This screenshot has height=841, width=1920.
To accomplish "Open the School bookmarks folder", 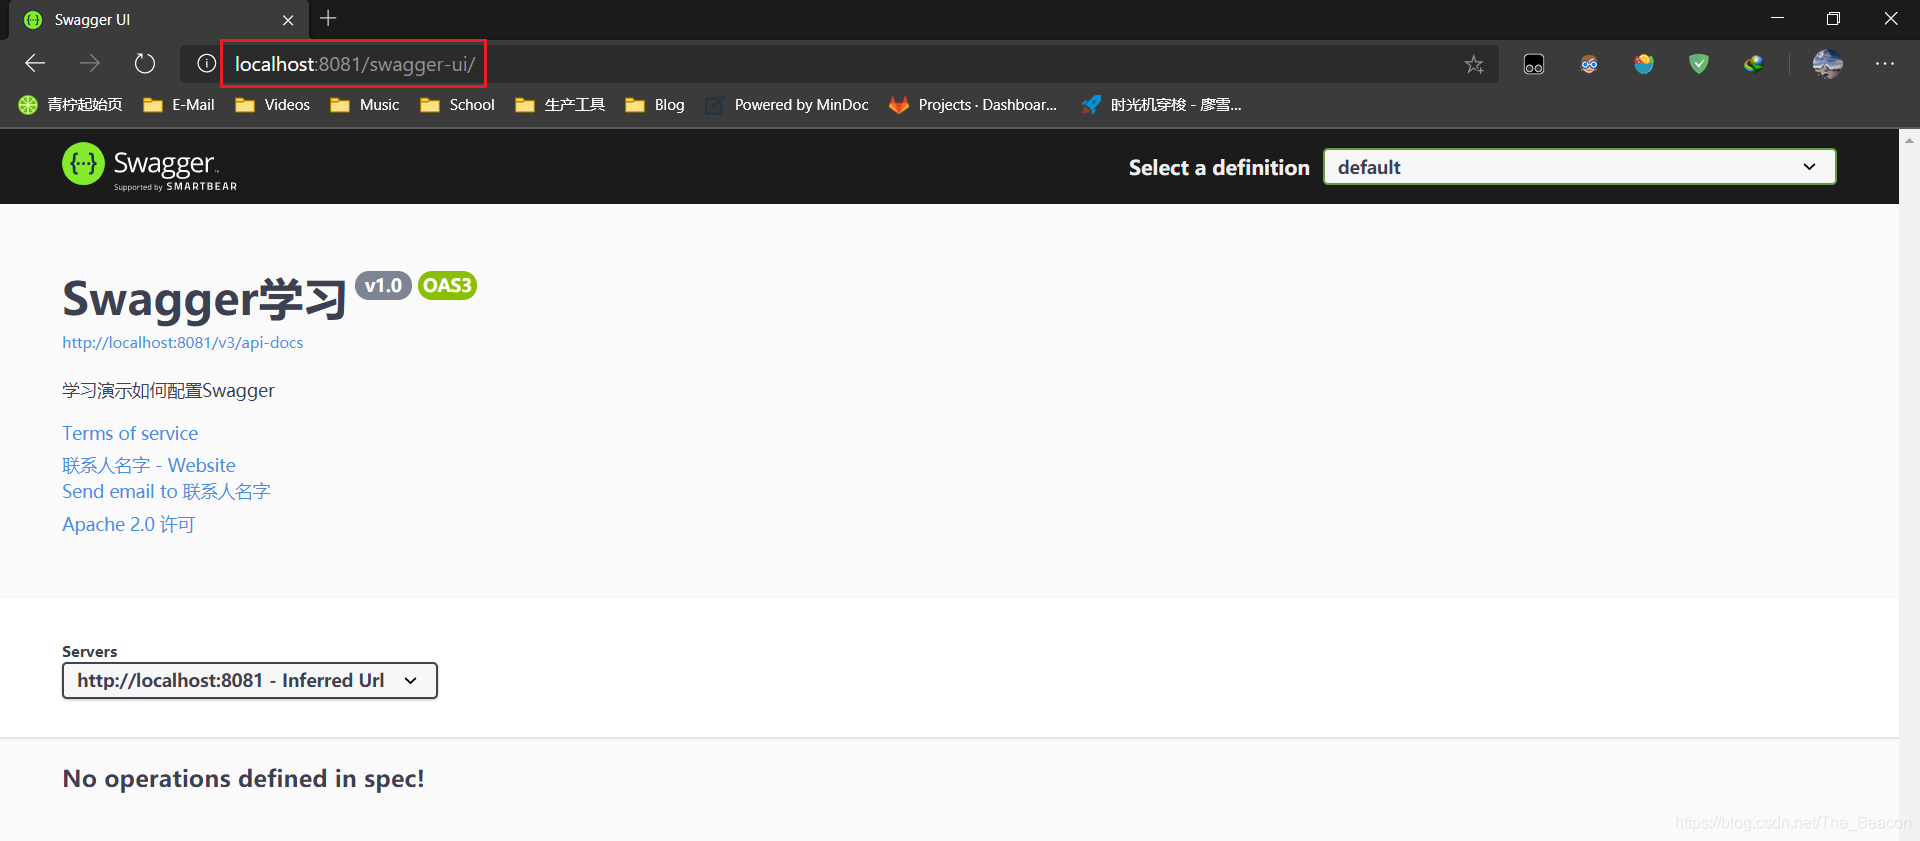I will [x=457, y=105].
